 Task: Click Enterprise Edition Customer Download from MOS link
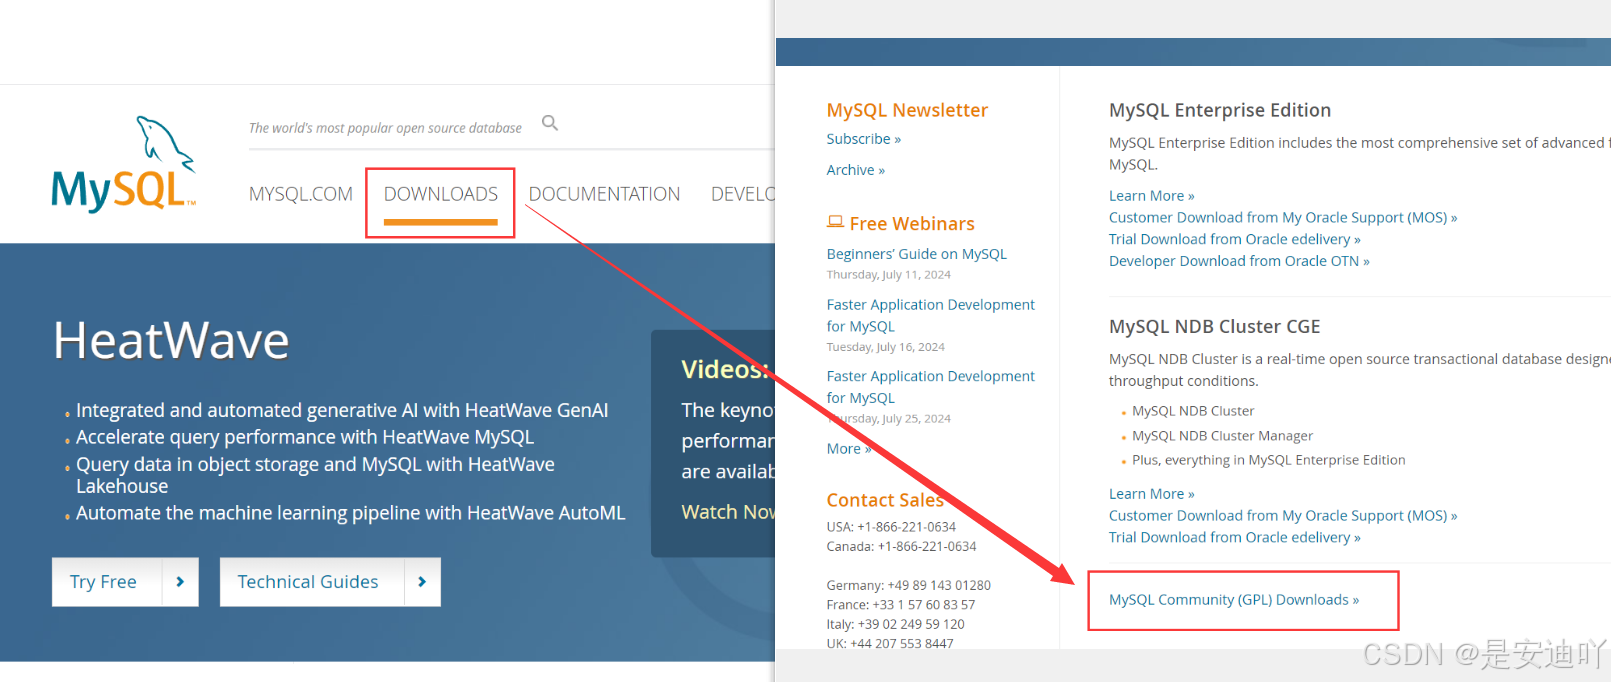pyautogui.click(x=1283, y=218)
